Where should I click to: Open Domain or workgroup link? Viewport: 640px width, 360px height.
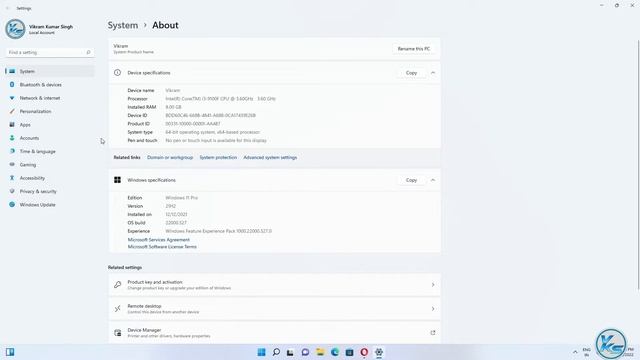(170, 157)
